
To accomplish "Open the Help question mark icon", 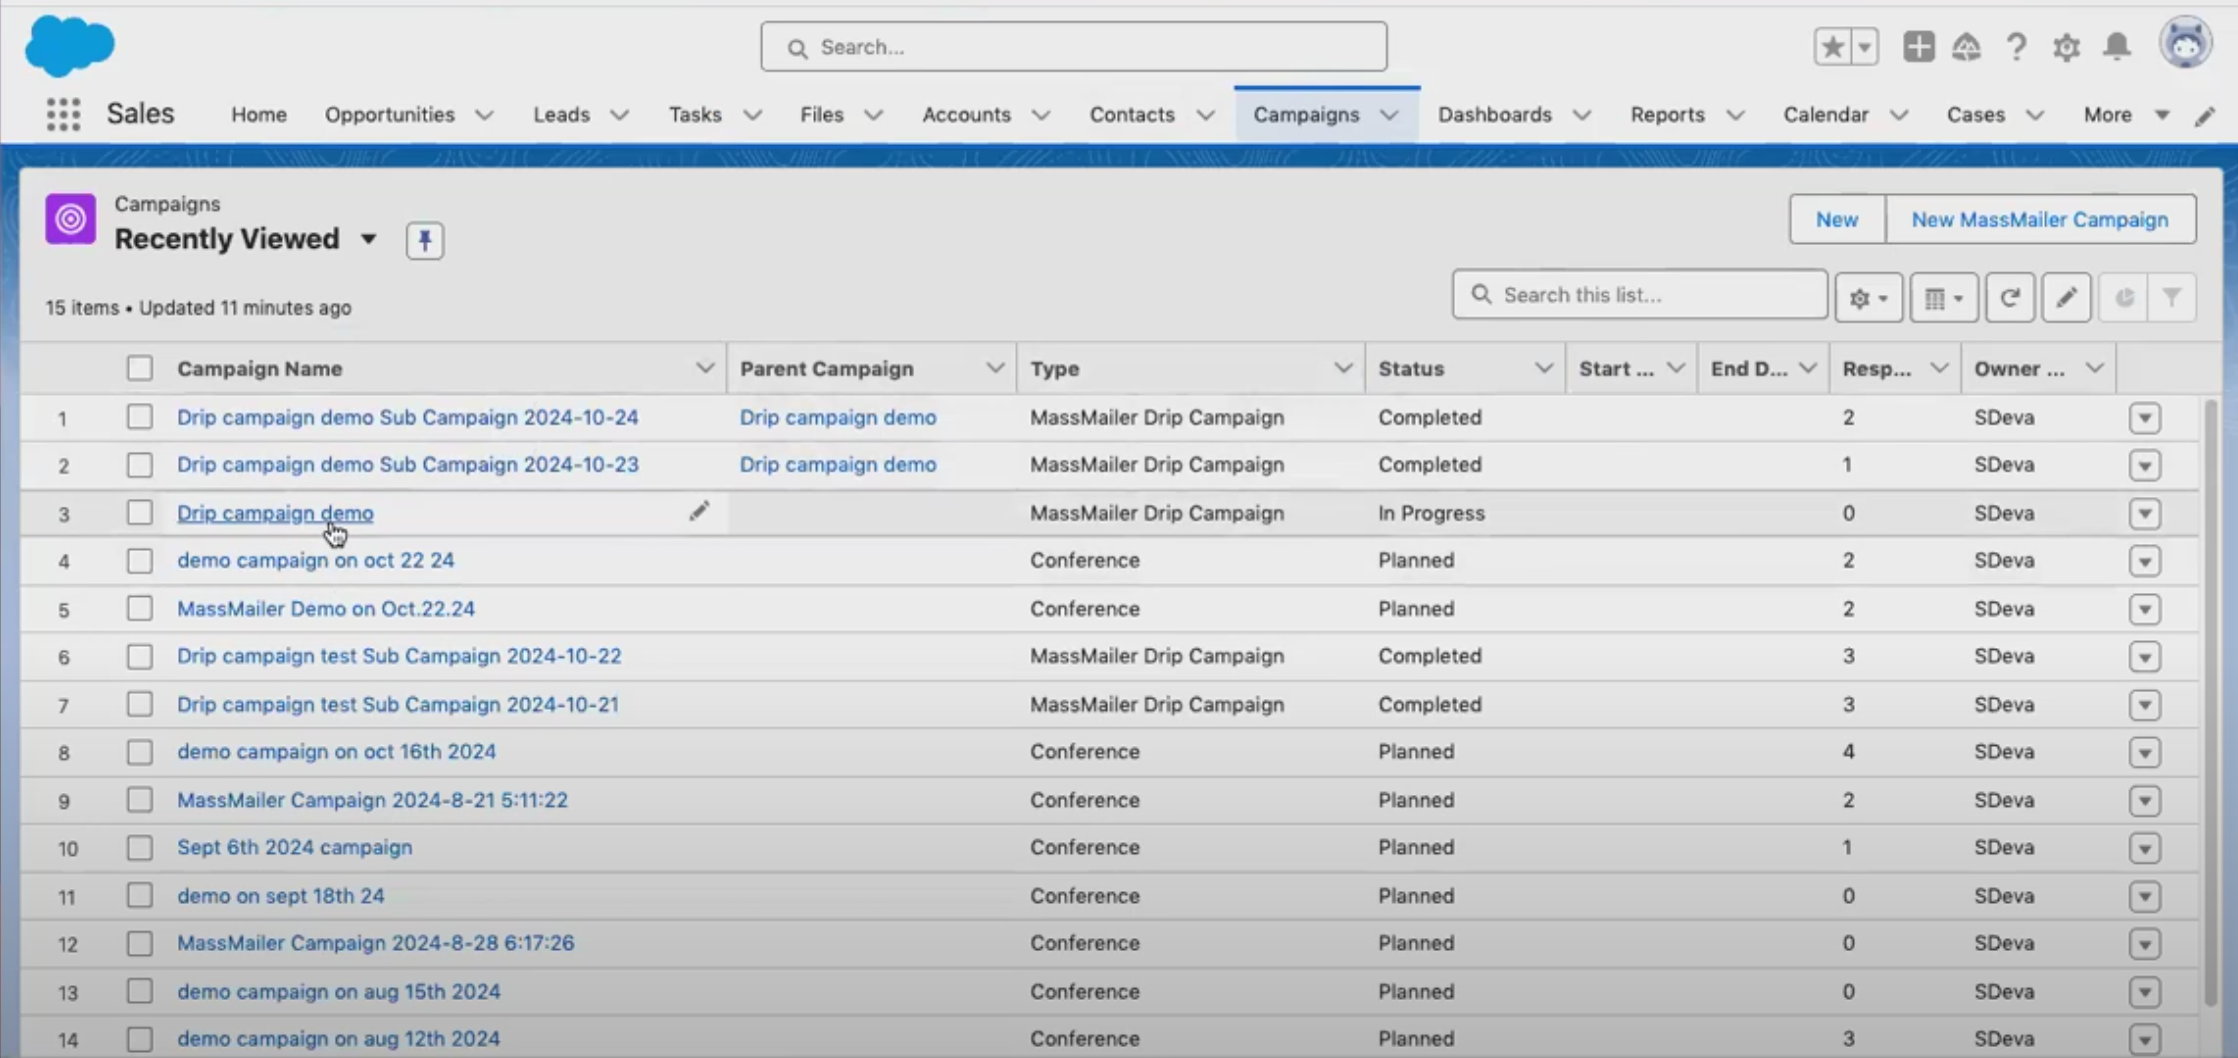I will click(2016, 47).
